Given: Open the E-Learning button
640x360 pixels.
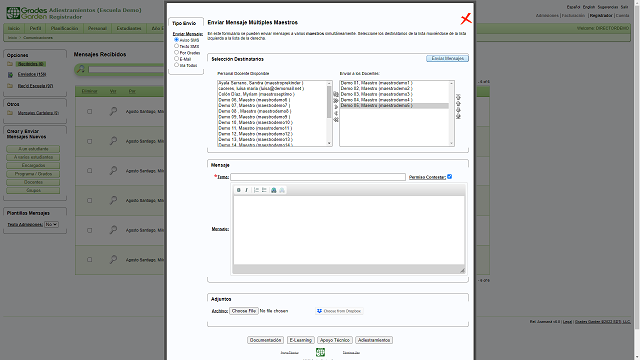Looking at the screenshot, I should click(x=300, y=340).
